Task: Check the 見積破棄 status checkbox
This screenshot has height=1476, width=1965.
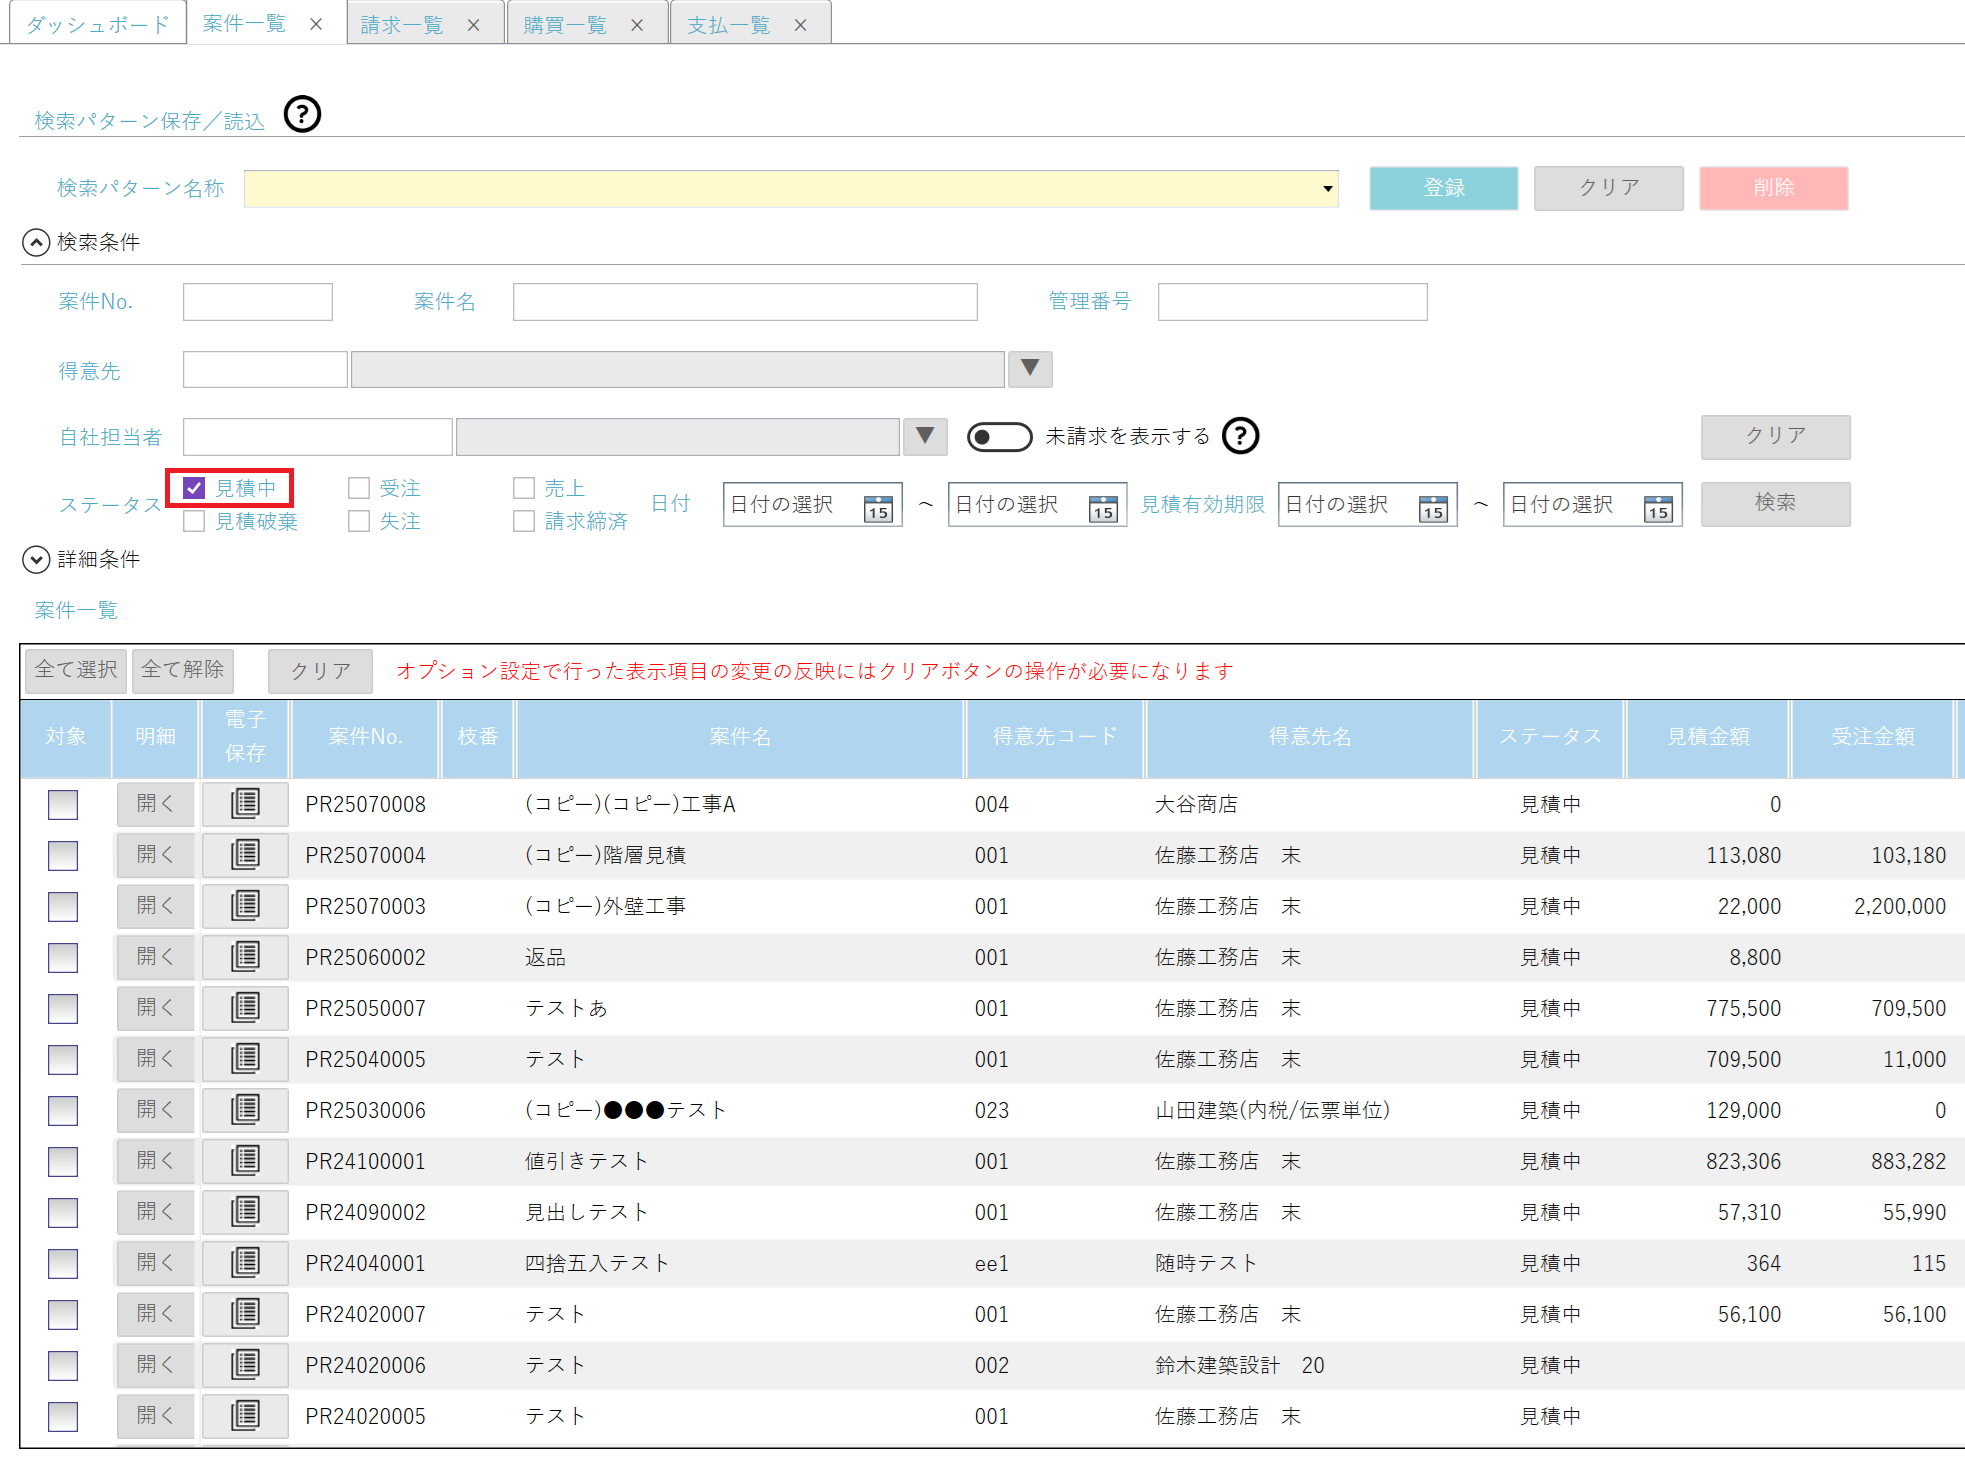Action: coord(194,521)
